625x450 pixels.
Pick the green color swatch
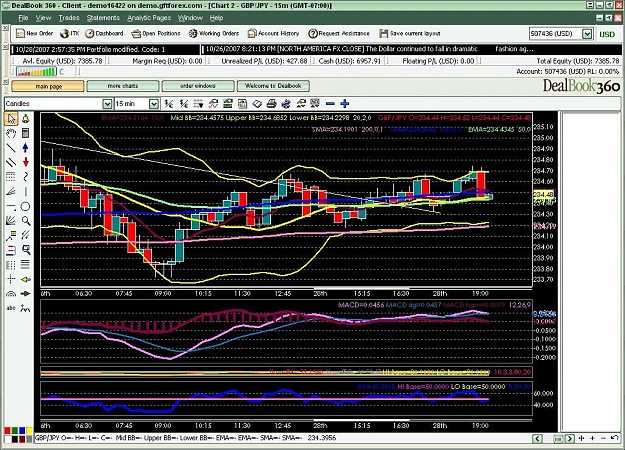15,431
